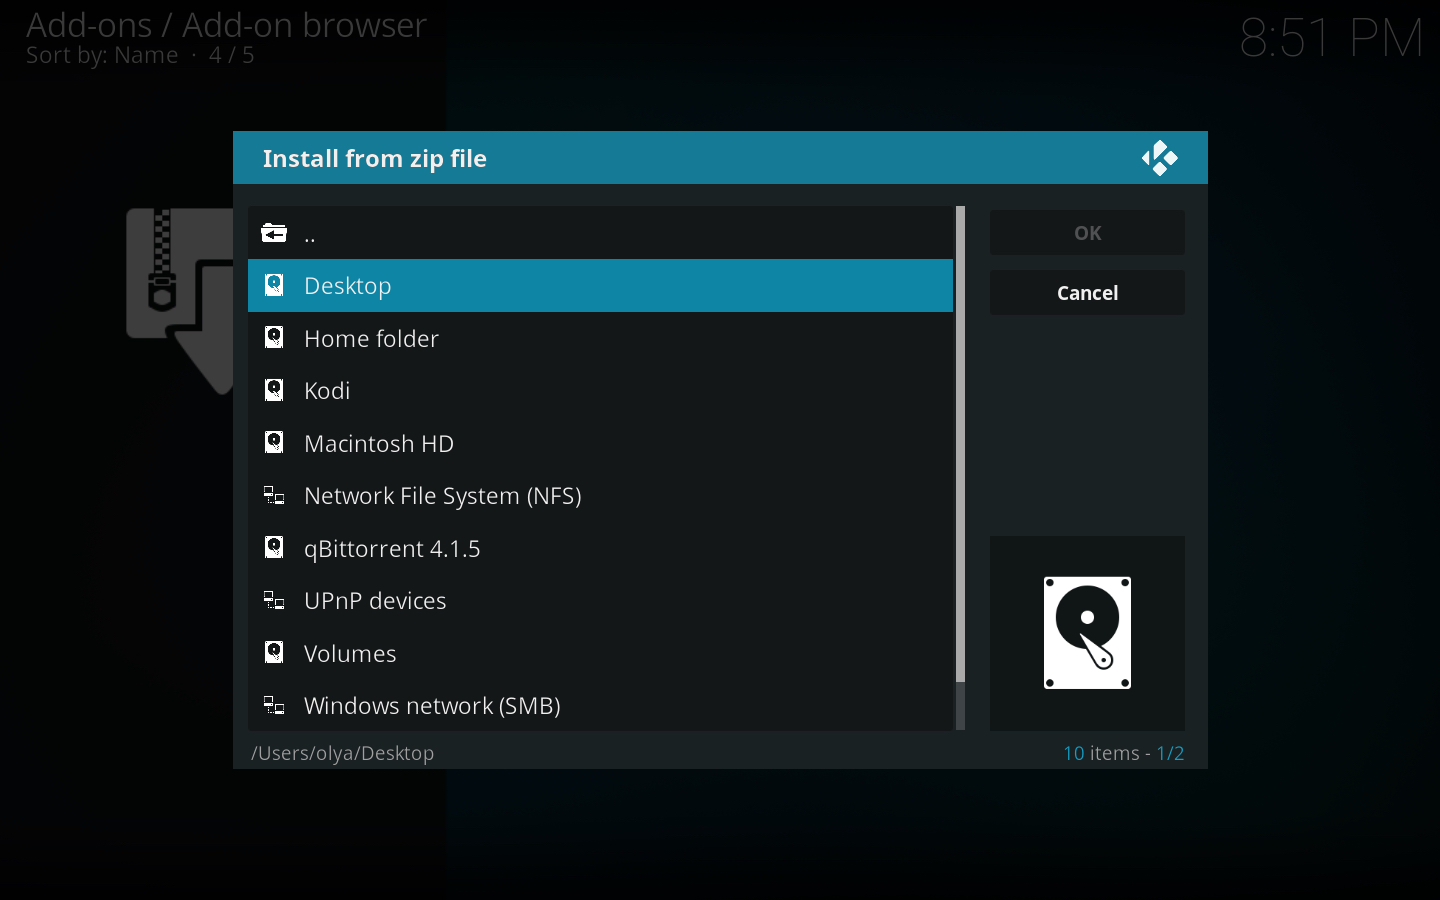The image size is (1440, 900).
Task: Go up using the '..' entry
Action: pos(310,234)
